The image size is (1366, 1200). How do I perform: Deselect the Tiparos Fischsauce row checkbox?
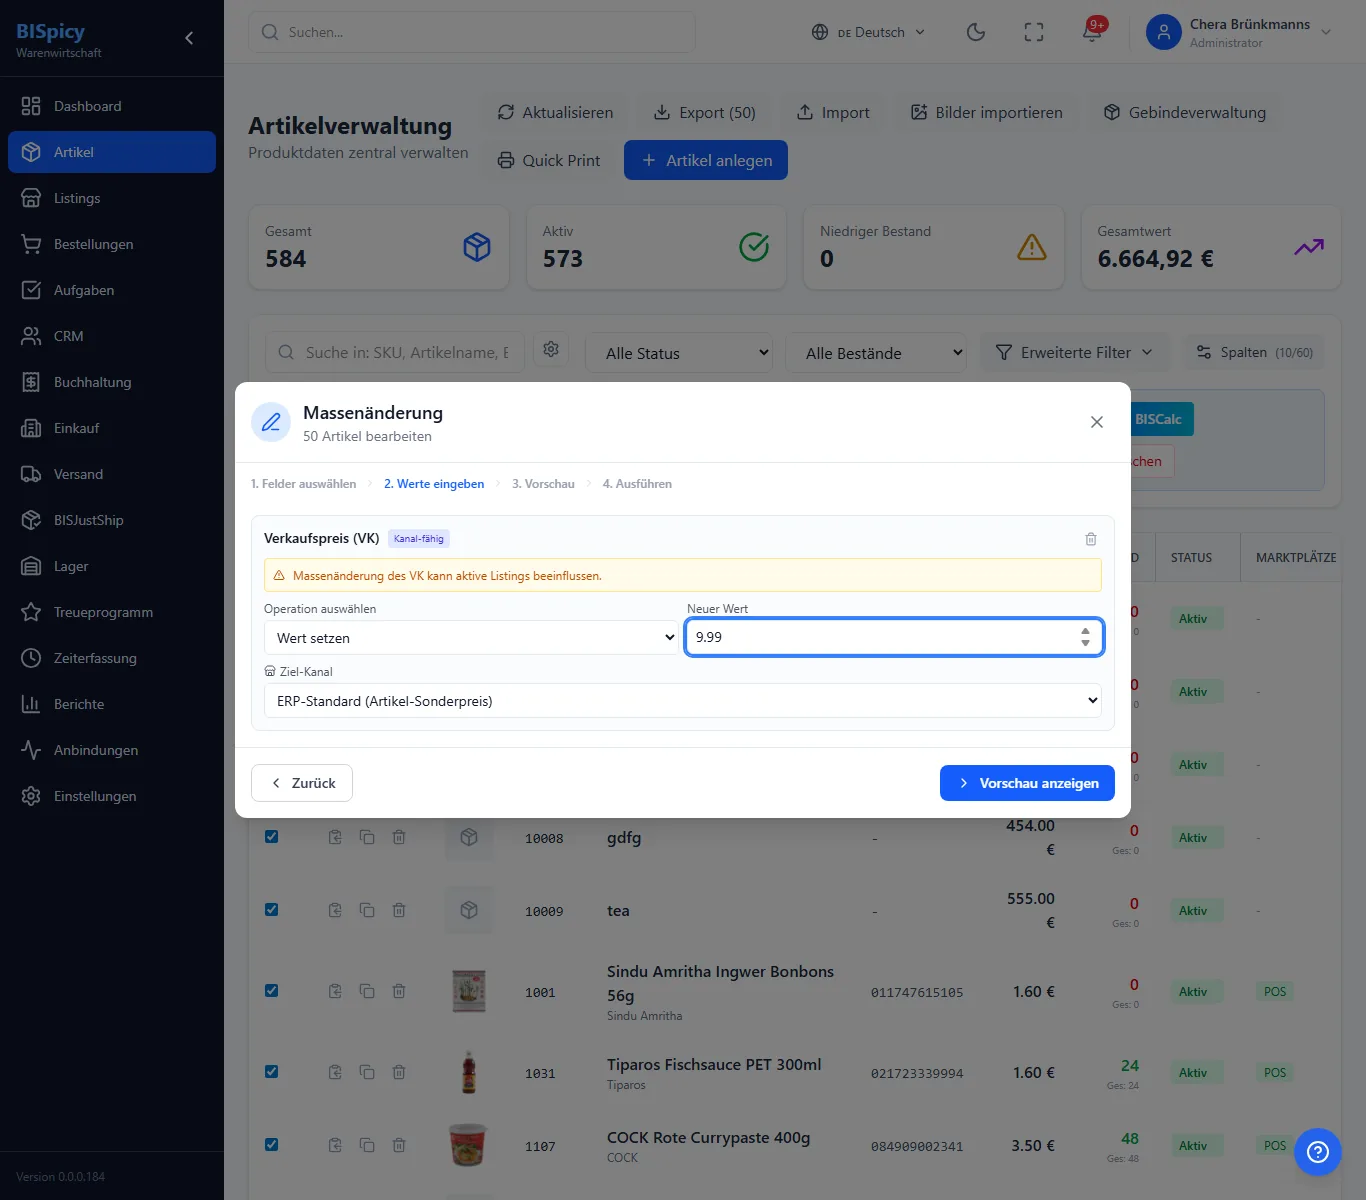271,1071
